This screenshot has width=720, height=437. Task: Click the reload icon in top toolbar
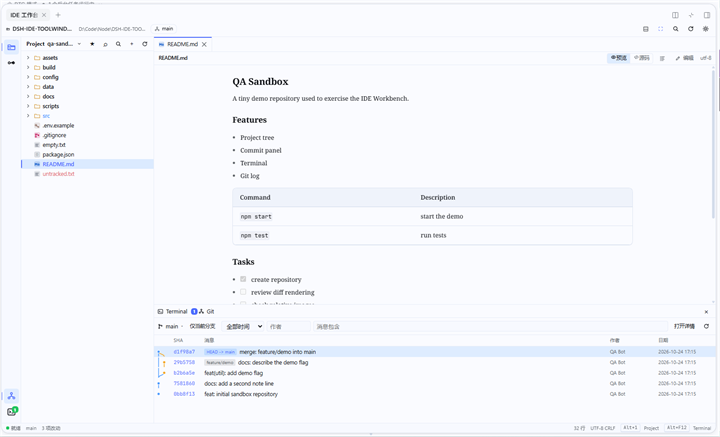(691, 29)
